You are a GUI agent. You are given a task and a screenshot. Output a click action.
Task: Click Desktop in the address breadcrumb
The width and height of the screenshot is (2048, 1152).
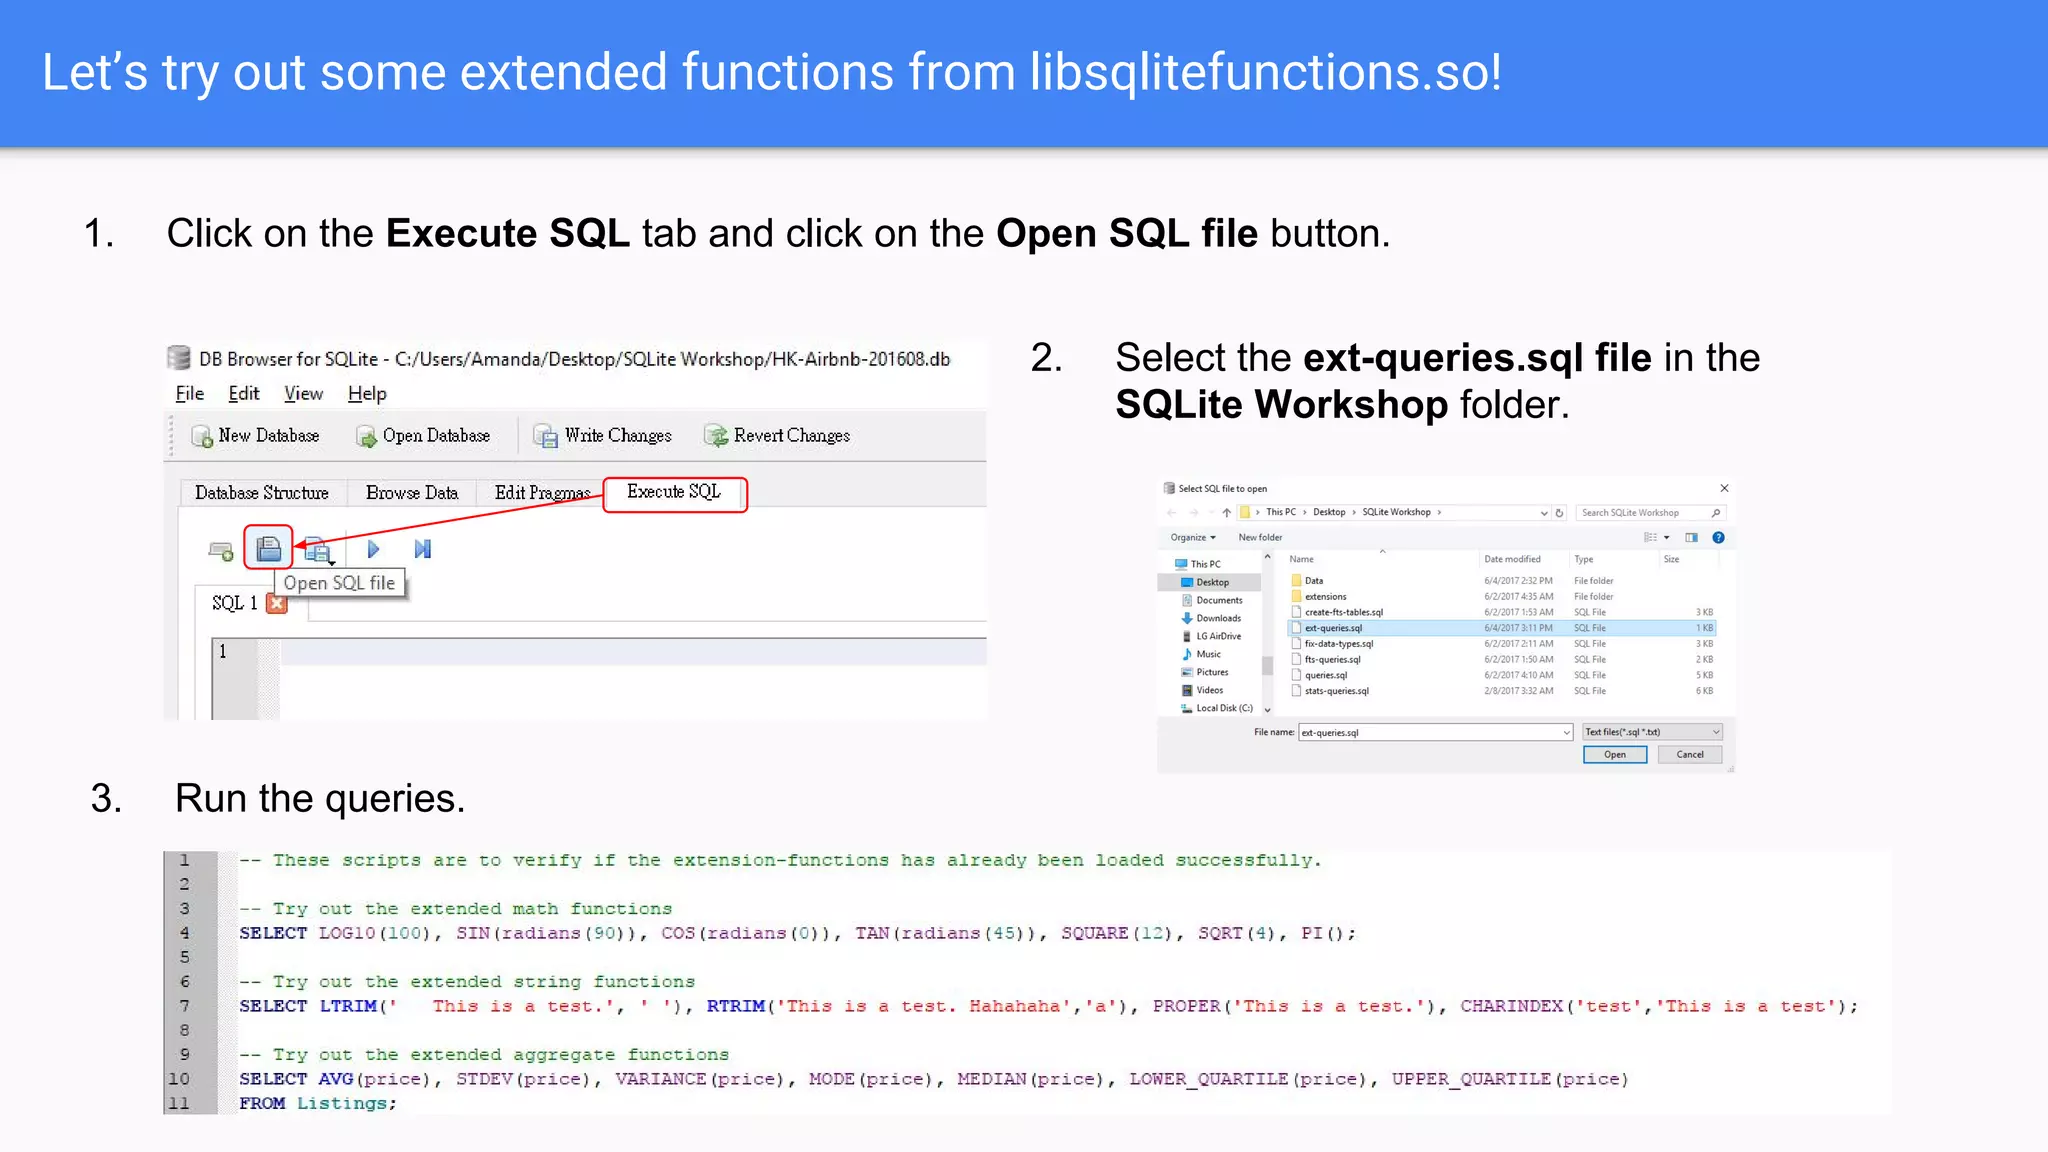1329,513
